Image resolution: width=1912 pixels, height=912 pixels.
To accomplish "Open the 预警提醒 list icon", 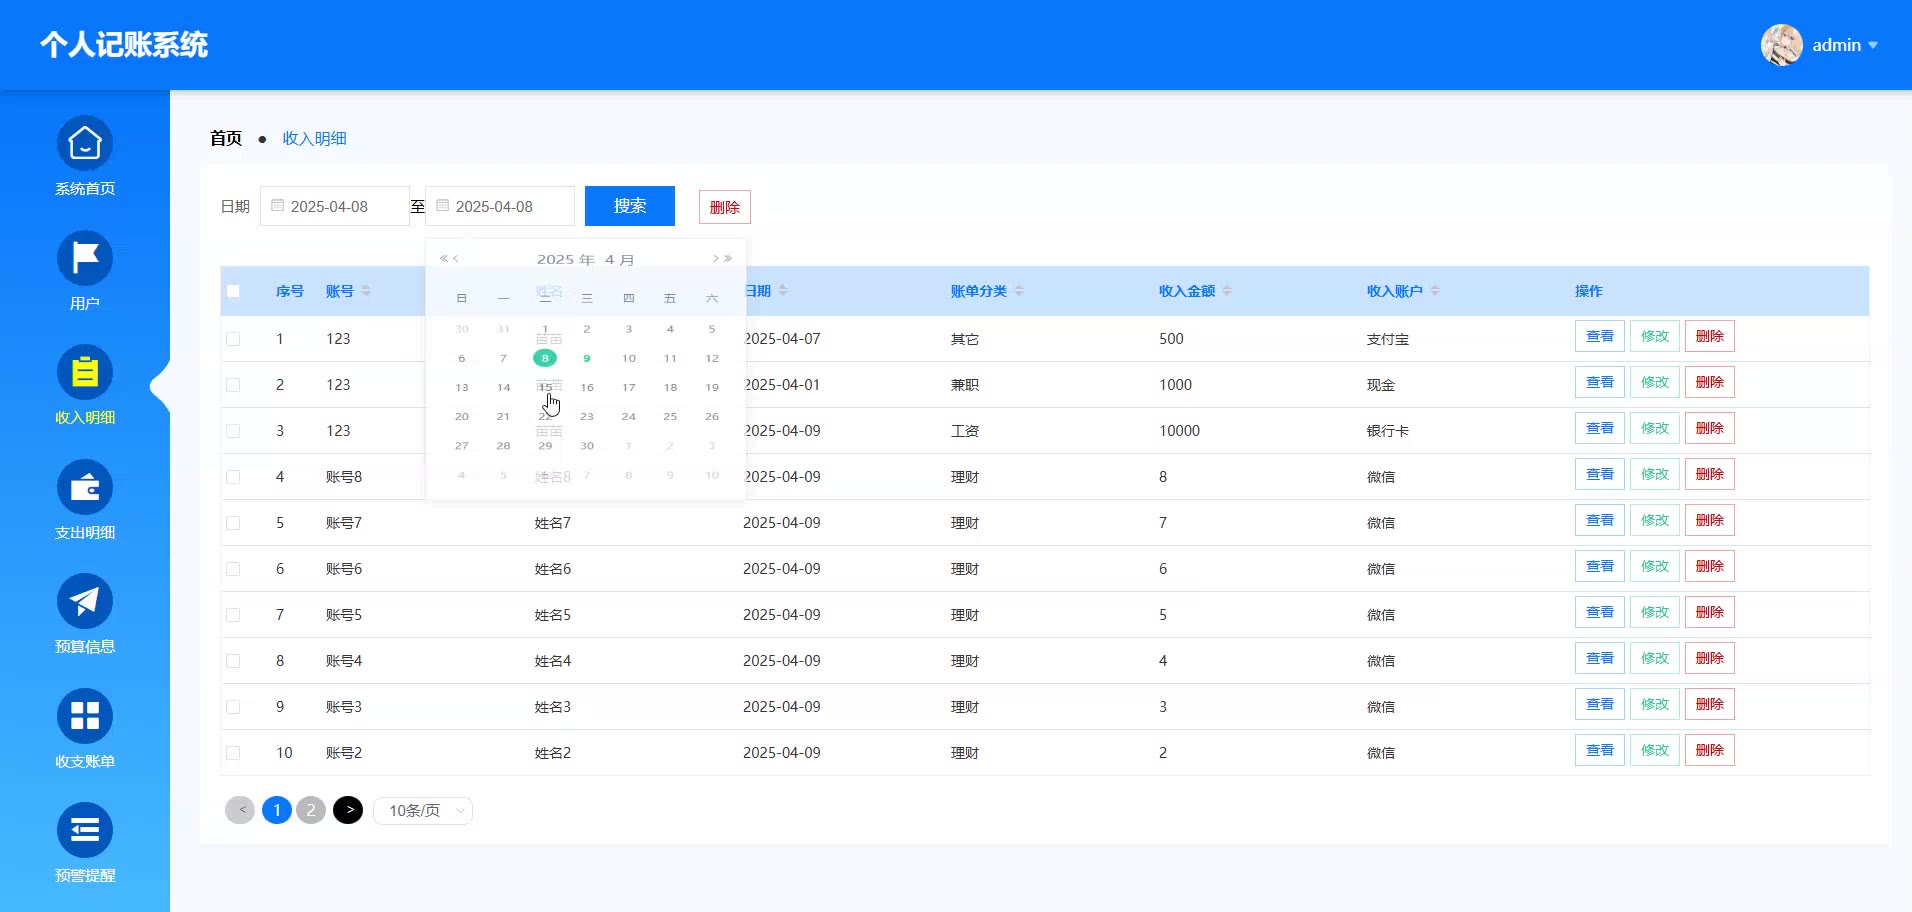I will pos(85,830).
